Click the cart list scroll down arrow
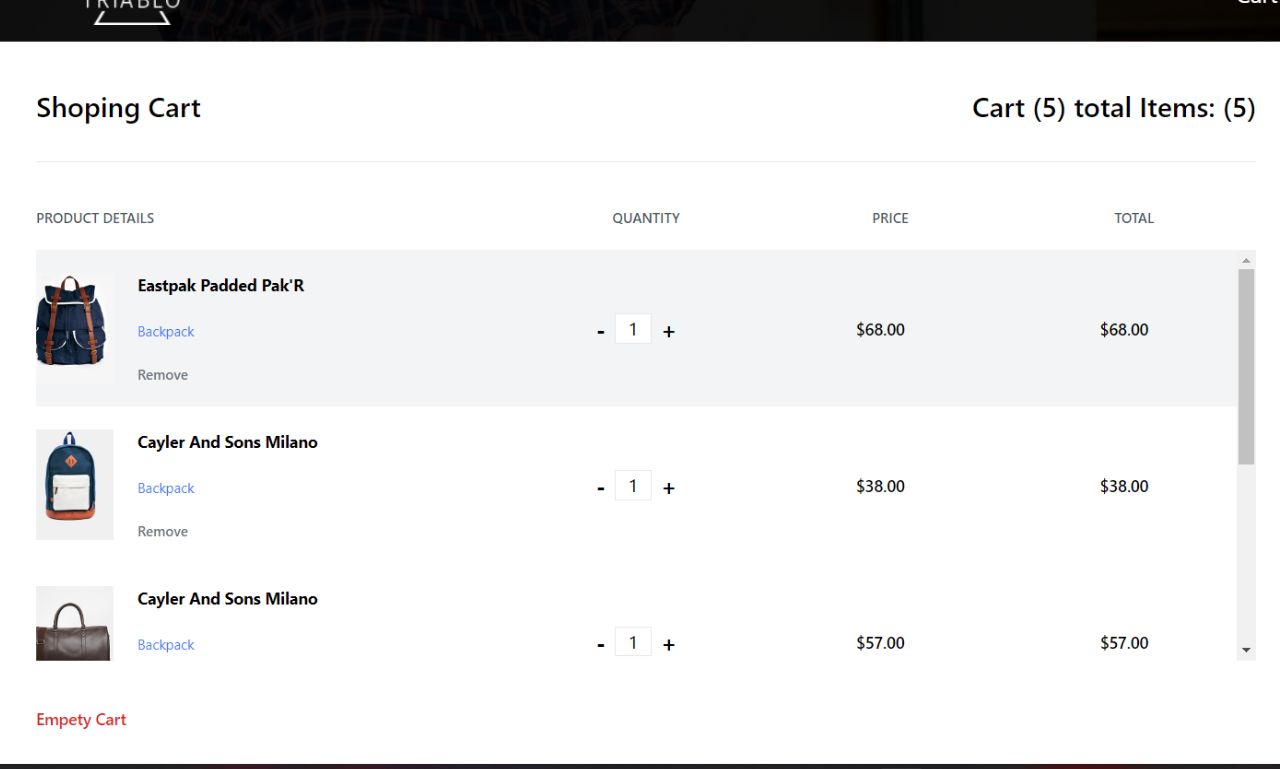The height and width of the screenshot is (769, 1280). [x=1246, y=650]
